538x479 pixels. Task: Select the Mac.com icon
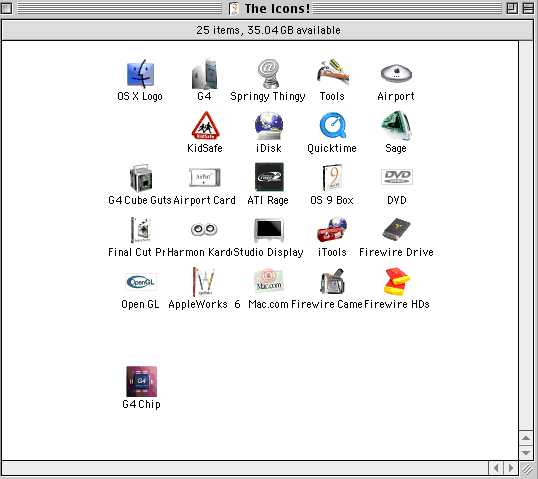(269, 281)
